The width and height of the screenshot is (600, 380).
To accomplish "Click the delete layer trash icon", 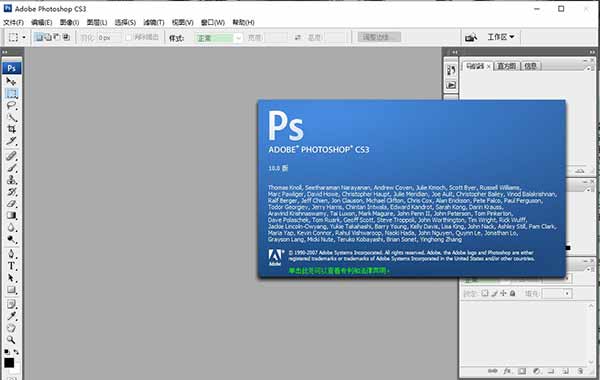I will (580, 371).
